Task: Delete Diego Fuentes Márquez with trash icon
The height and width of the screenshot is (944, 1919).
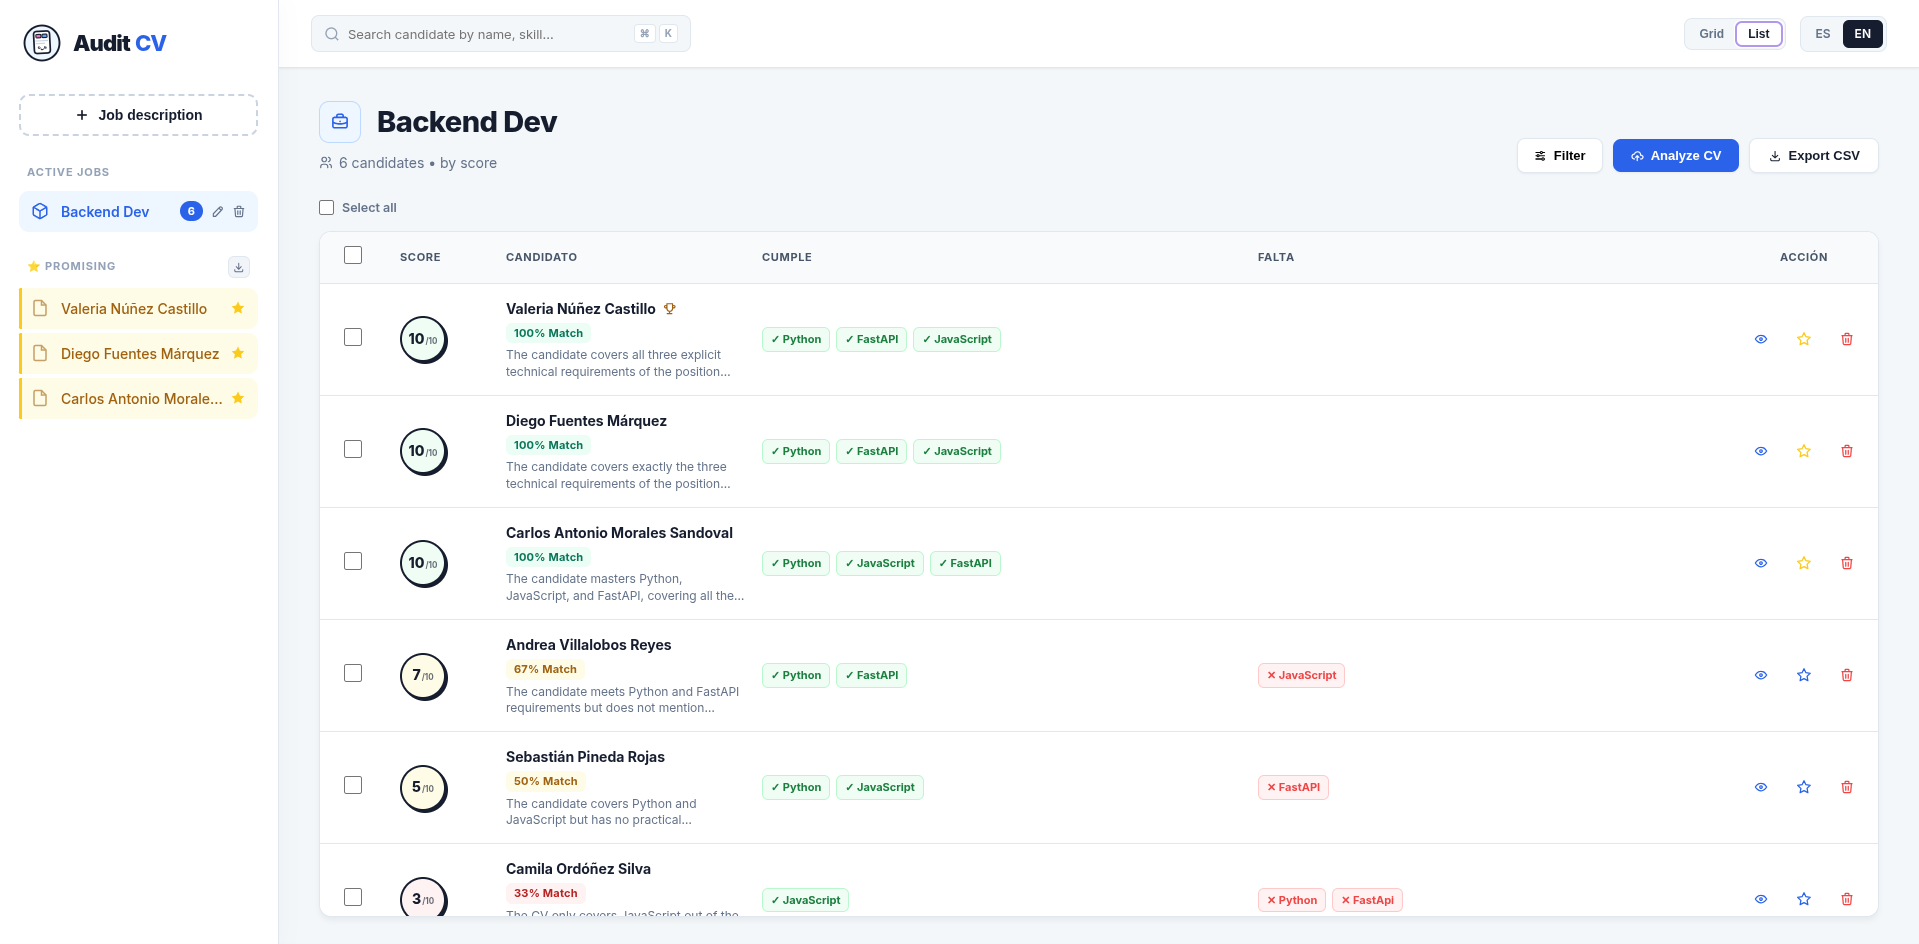Action: tap(1847, 451)
